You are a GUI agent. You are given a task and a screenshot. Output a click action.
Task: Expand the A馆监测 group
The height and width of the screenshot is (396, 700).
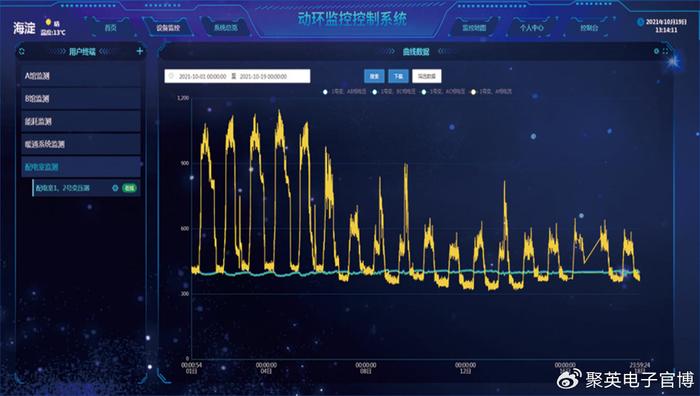click(x=81, y=76)
